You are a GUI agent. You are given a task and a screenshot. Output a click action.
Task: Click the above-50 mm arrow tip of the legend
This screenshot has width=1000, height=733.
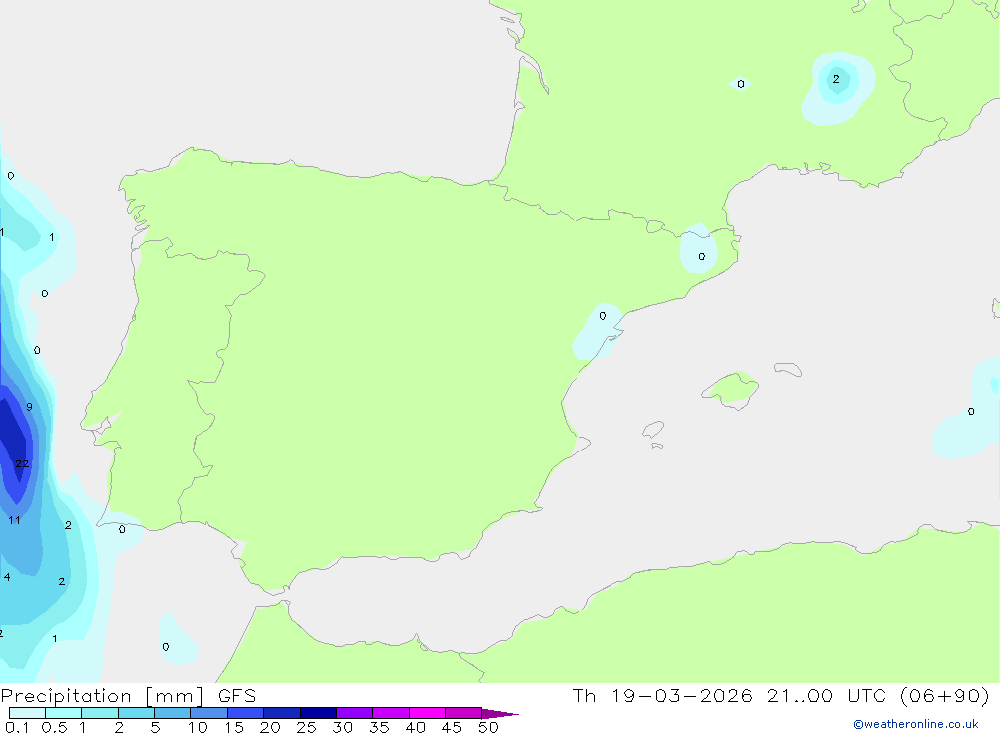pos(499,714)
